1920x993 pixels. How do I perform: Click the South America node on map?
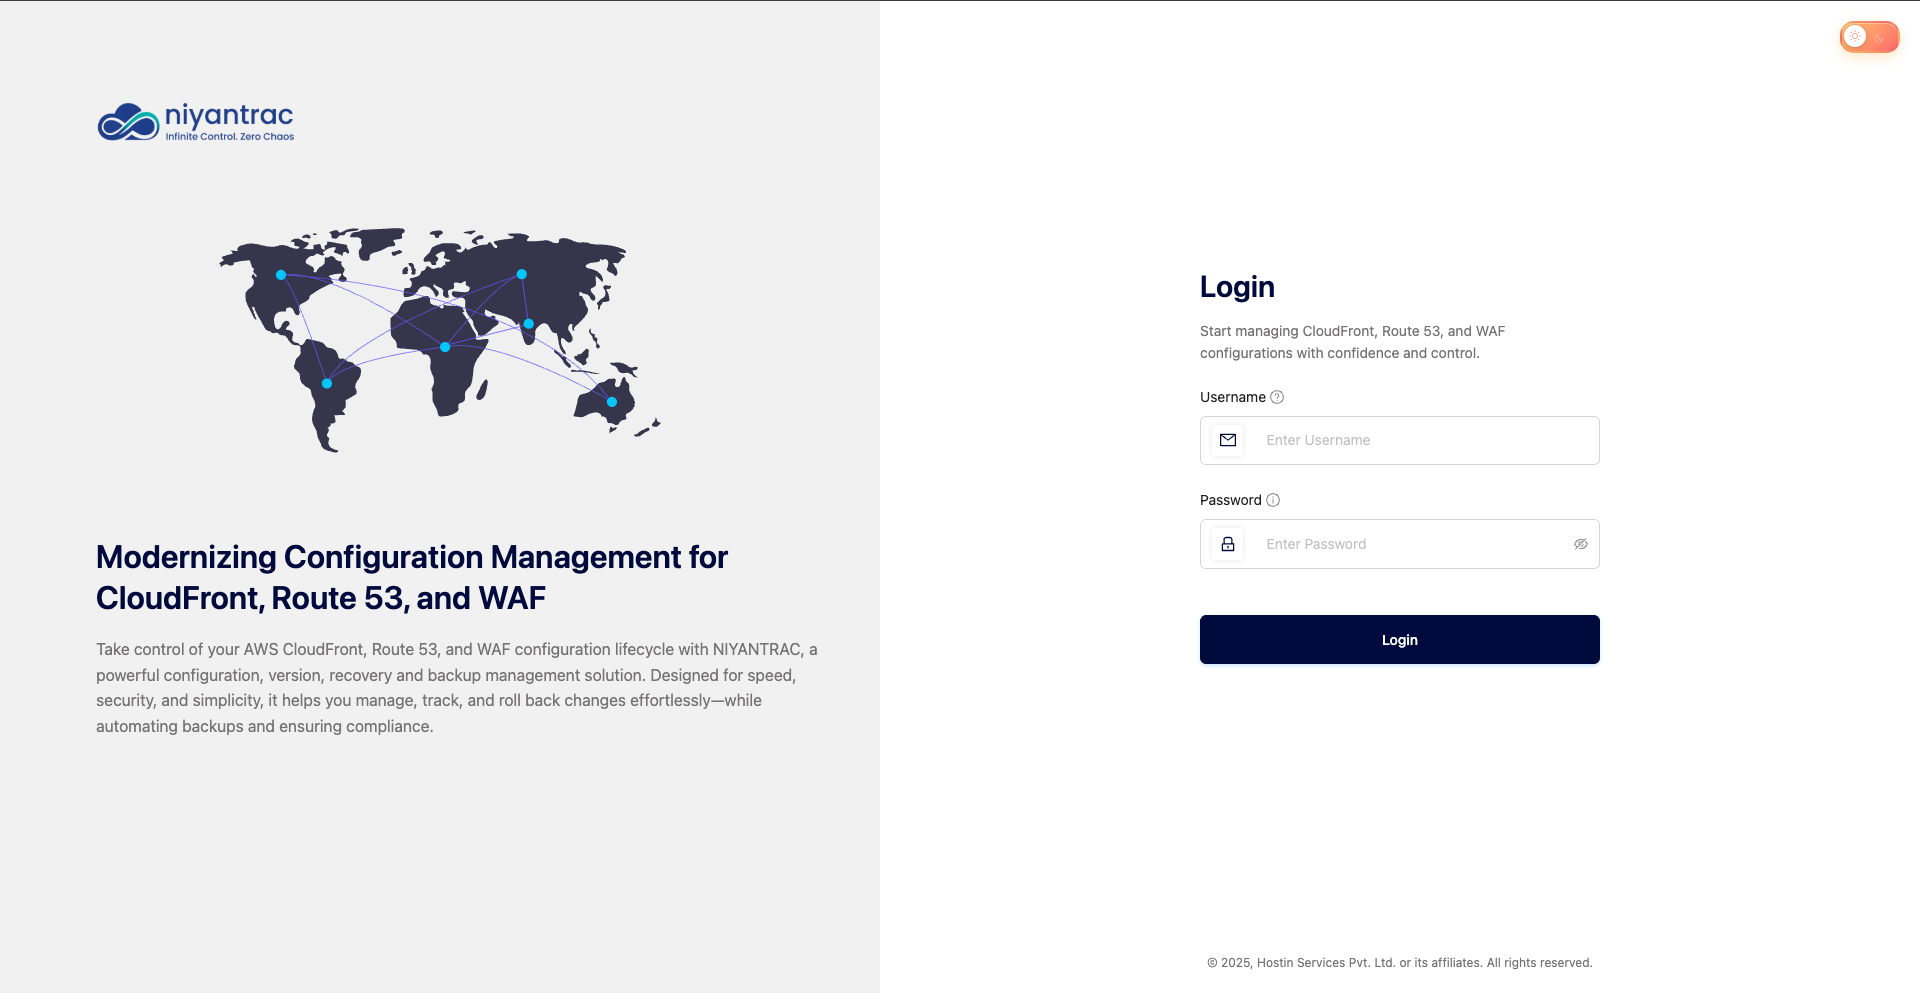tap(327, 383)
